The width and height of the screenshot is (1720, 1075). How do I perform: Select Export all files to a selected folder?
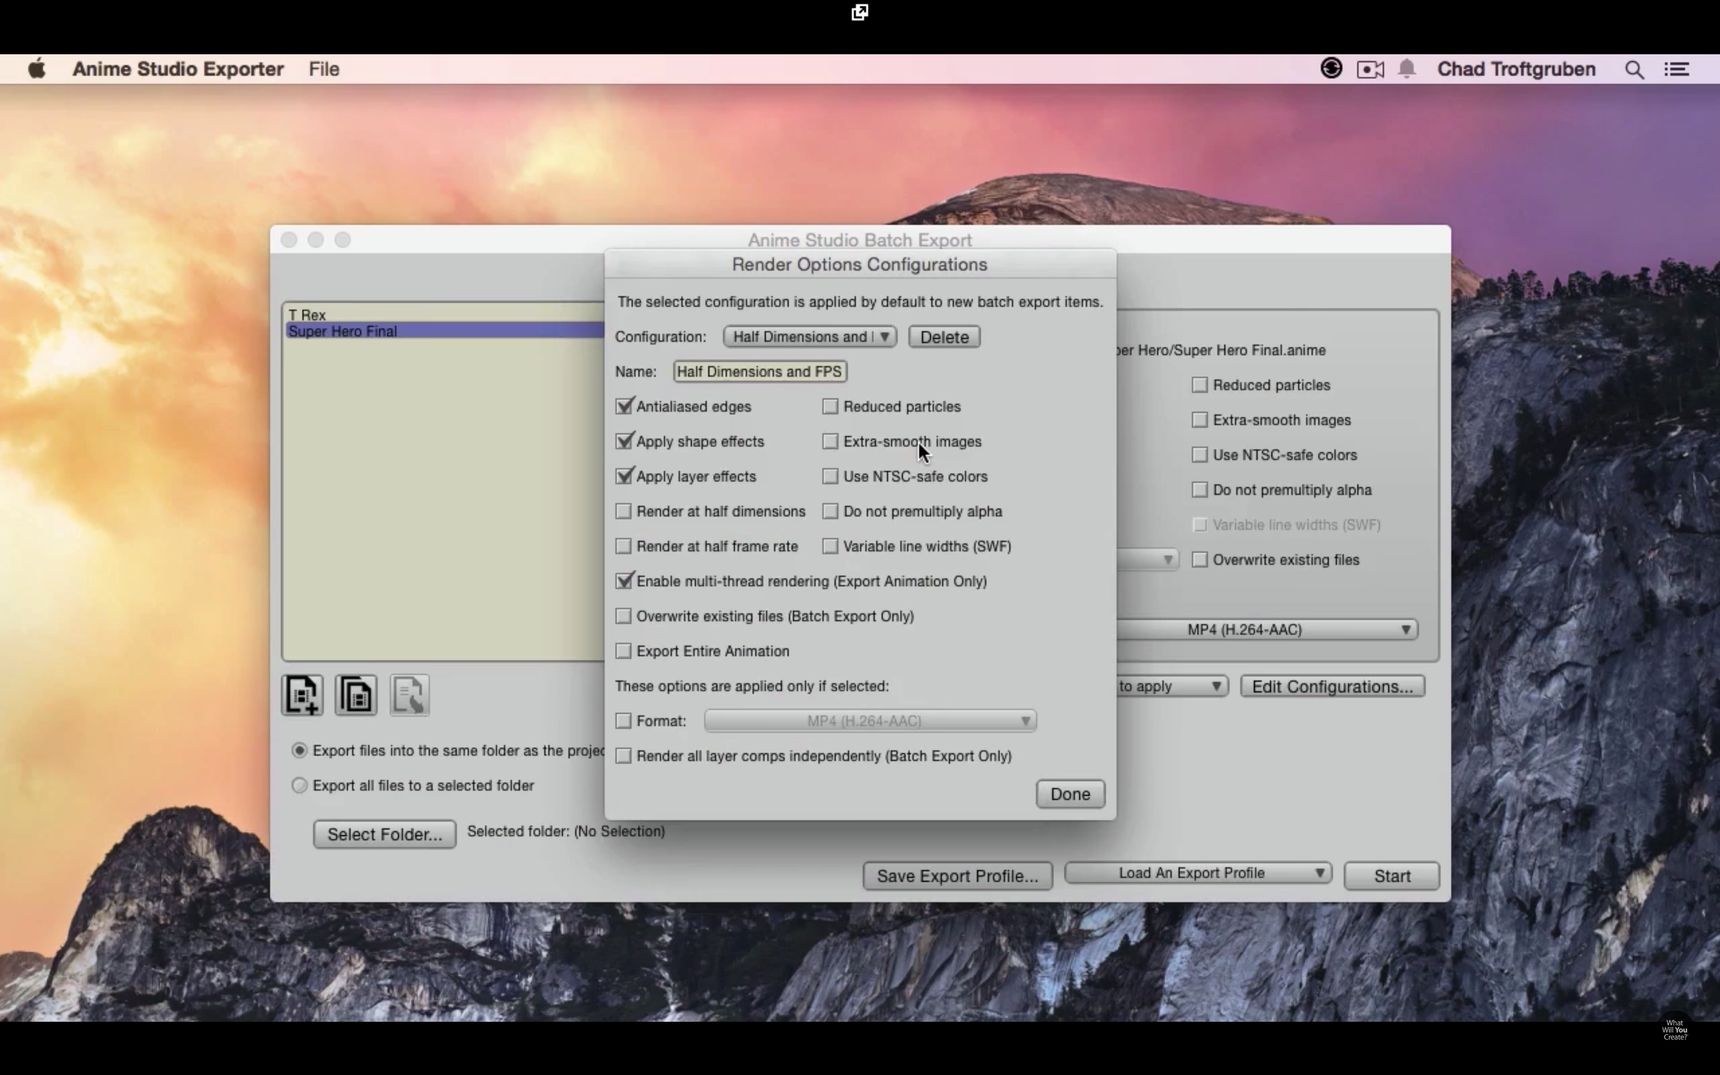click(x=299, y=785)
